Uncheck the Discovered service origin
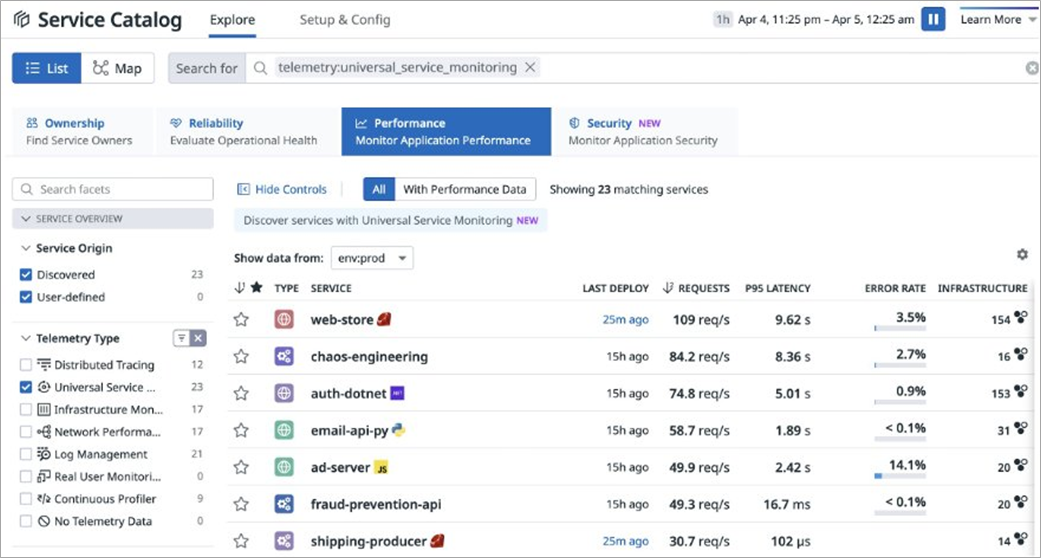The height and width of the screenshot is (558, 1041). 26,275
